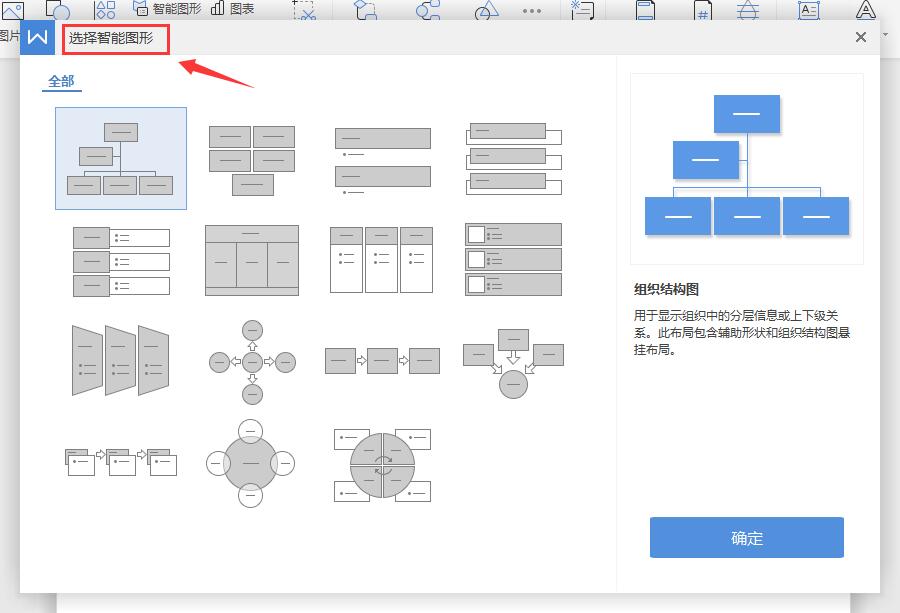
Task: Pick the stacked offset boxes list layout
Action: pyautogui.click(x=514, y=159)
